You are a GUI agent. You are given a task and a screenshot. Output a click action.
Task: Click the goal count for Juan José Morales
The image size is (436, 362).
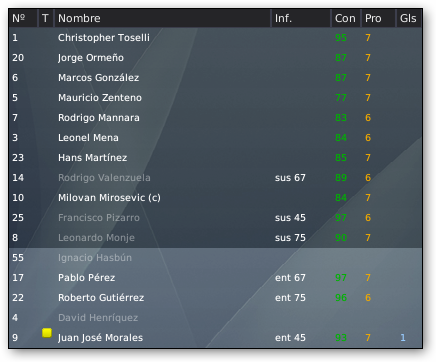tap(403, 338)
